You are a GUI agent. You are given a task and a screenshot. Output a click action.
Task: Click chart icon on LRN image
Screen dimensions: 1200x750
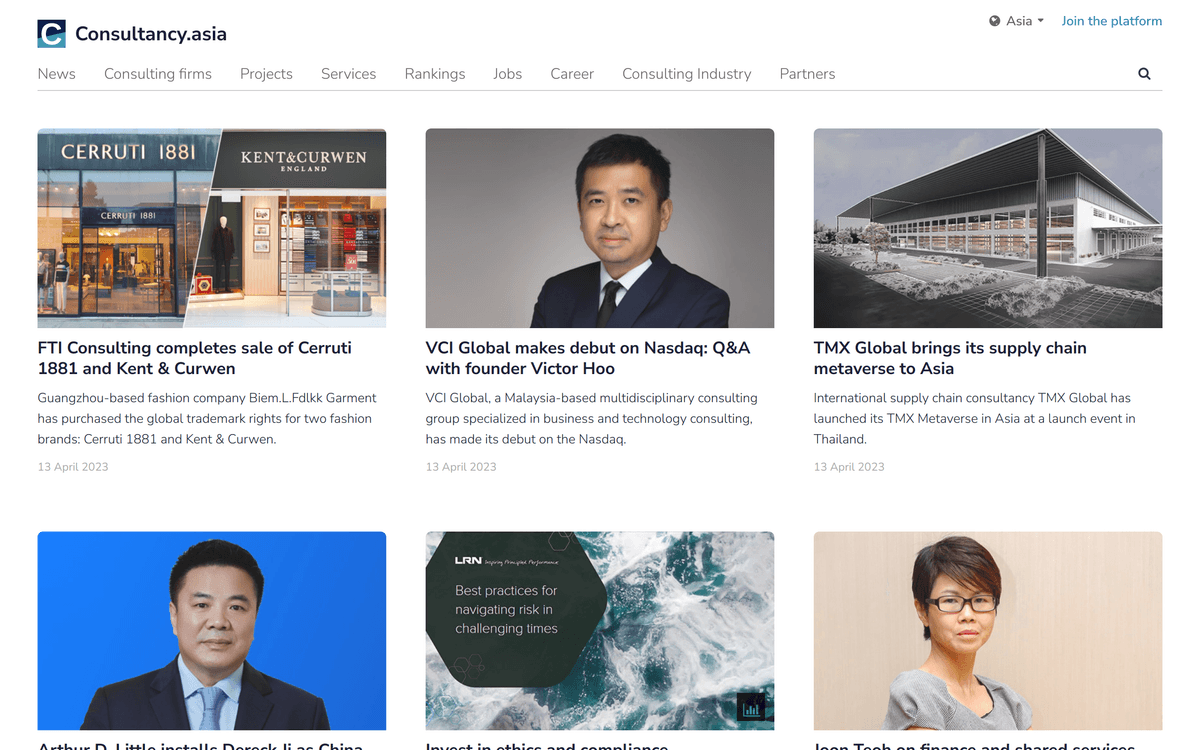coord(751,707)
